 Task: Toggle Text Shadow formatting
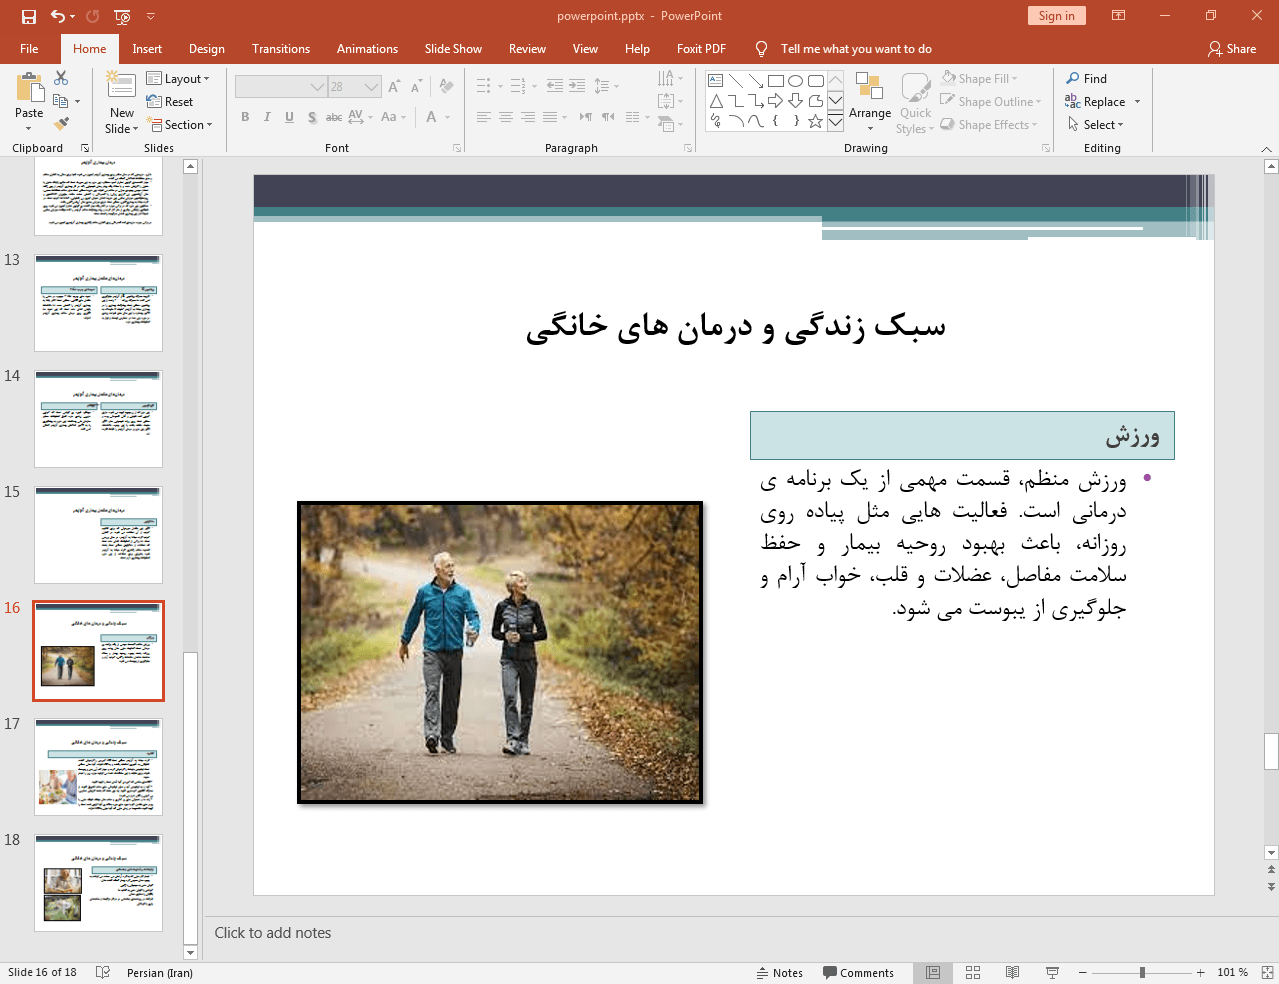point(312,117)
